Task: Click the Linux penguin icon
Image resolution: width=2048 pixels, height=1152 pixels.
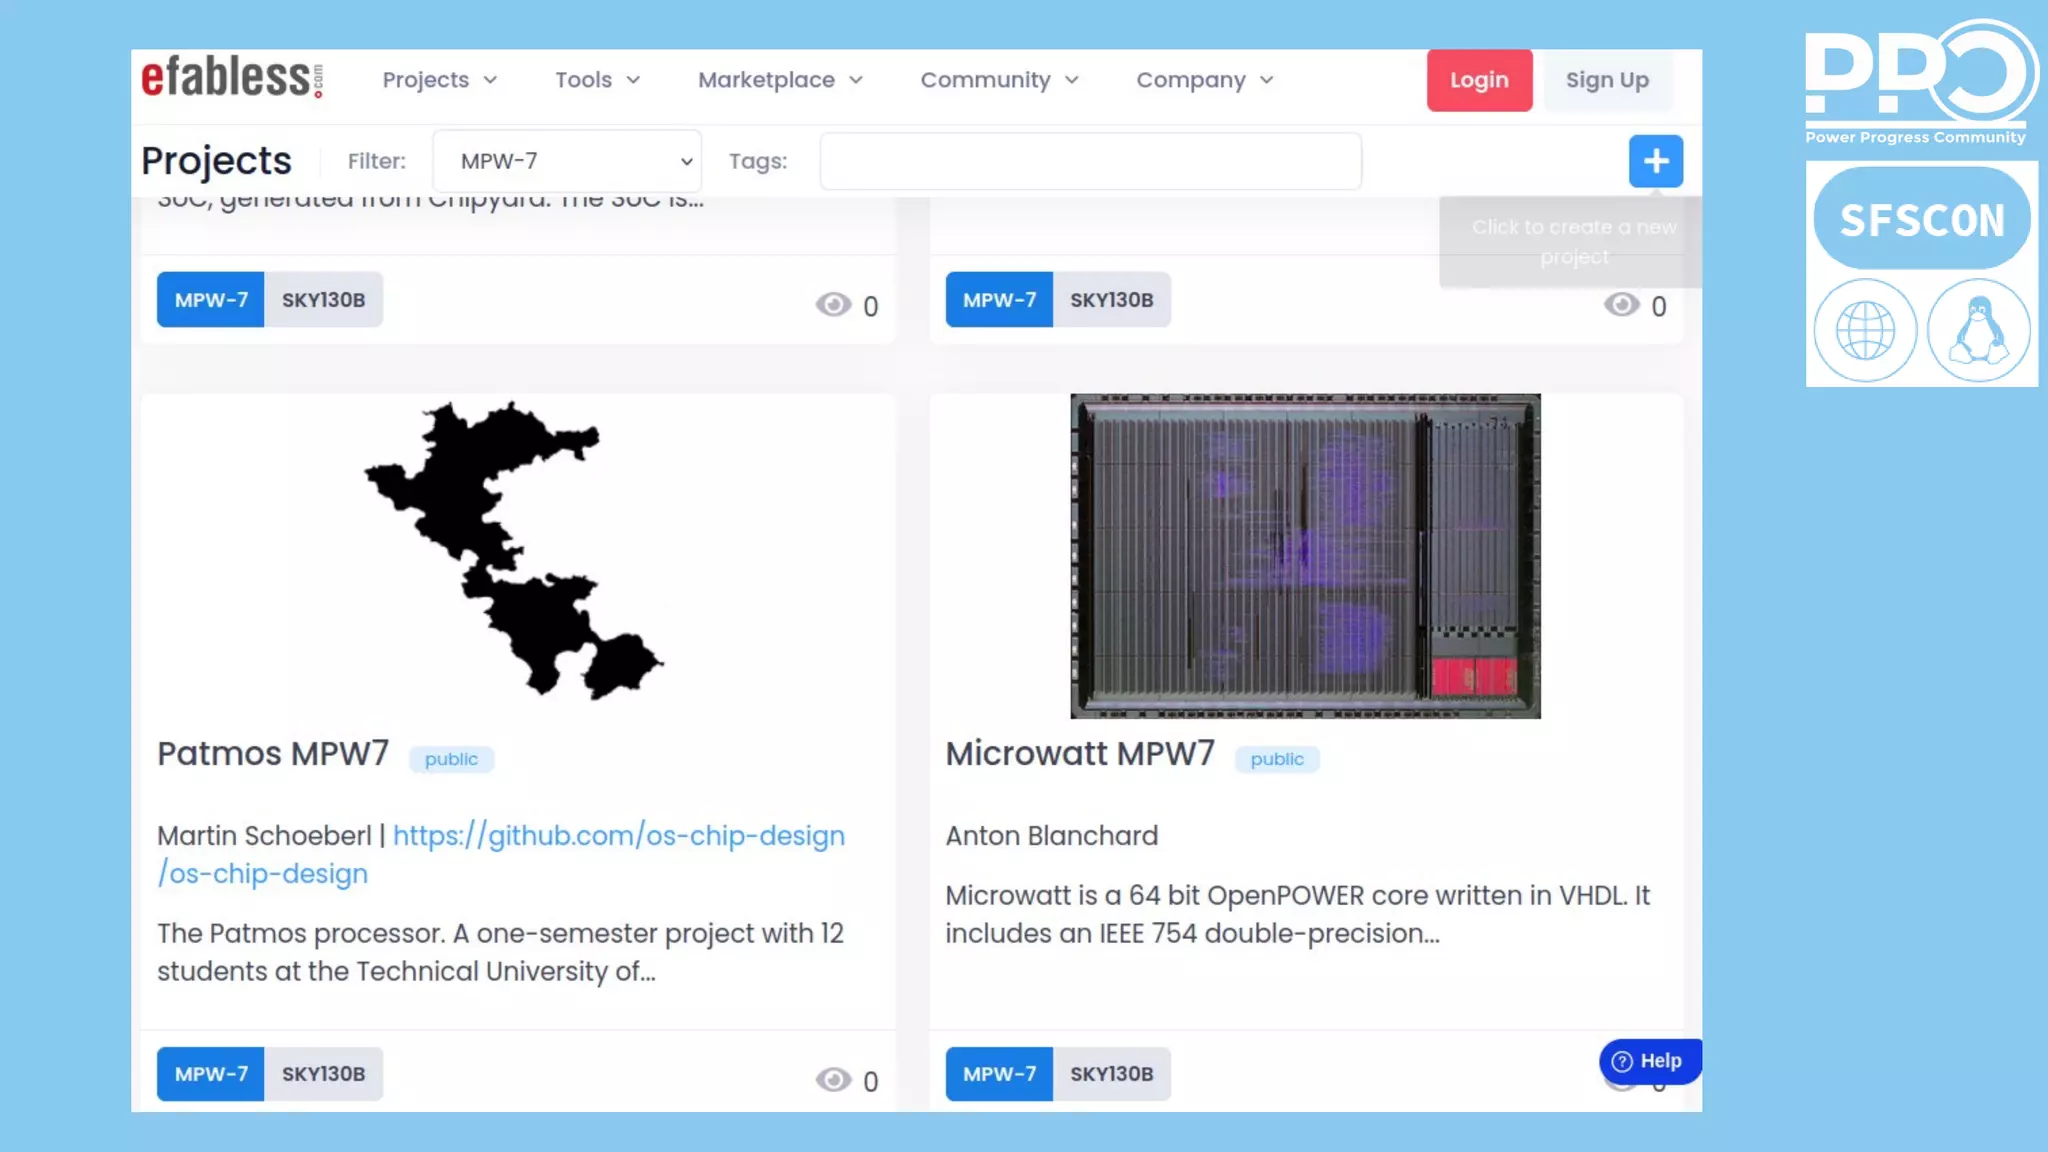Action: (1978, 330)
